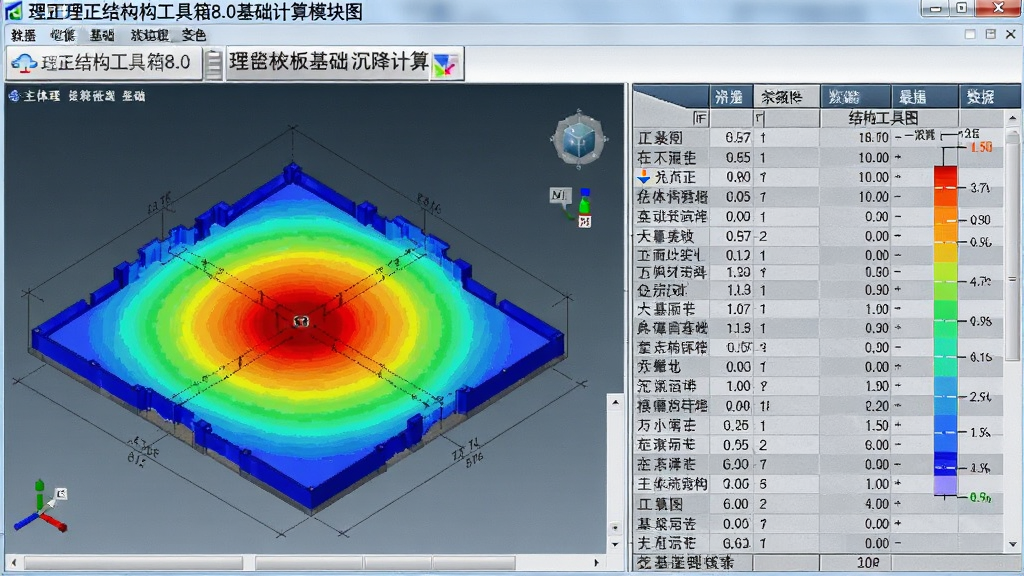Screen dimensions: 1024x576
Task: Click the toolbar grip handle between the two toolbar buttons
Action: [213, 64]
